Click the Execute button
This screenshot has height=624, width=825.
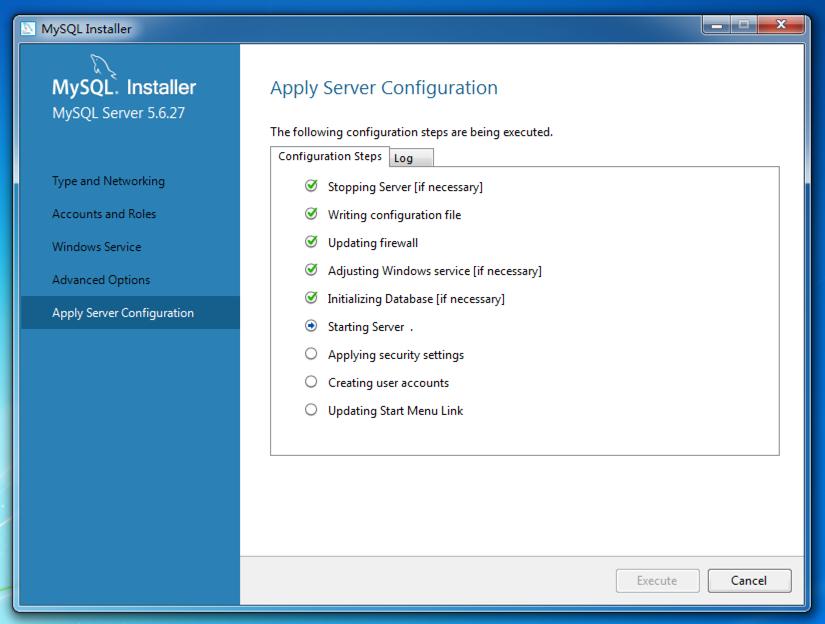[657, 581]
